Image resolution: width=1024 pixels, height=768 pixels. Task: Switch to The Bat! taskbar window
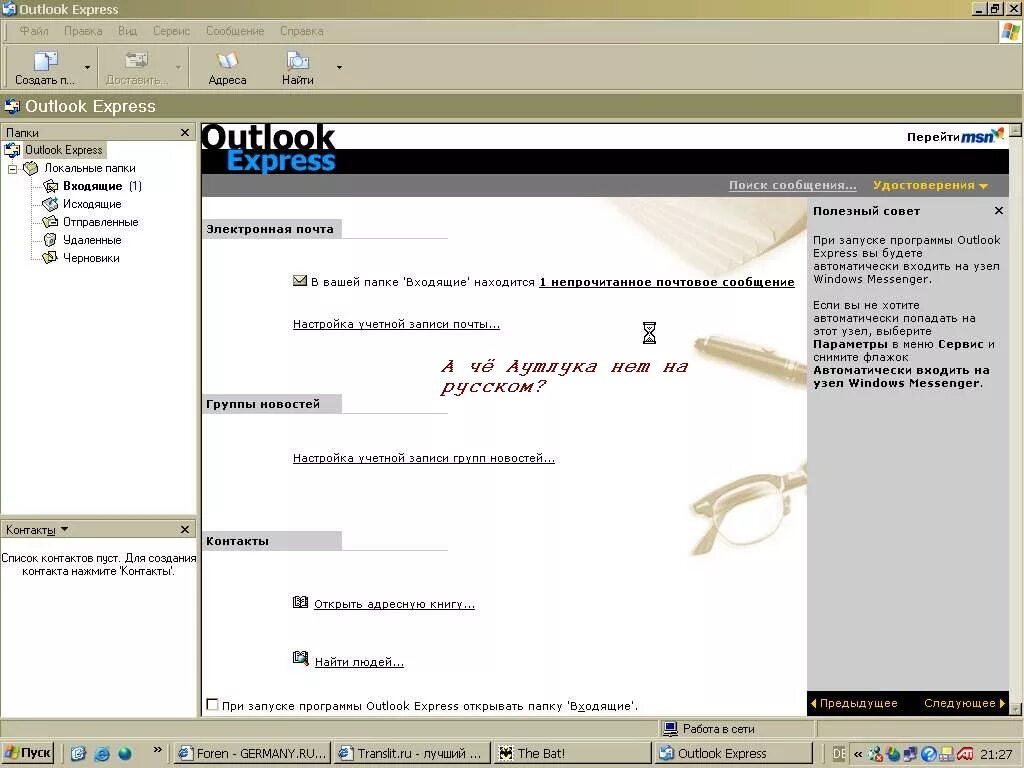pos(572,753)
